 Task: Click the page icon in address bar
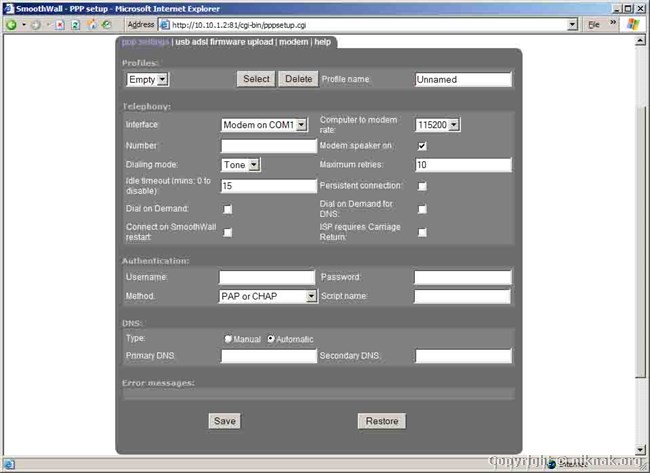(x=165, y=25)
